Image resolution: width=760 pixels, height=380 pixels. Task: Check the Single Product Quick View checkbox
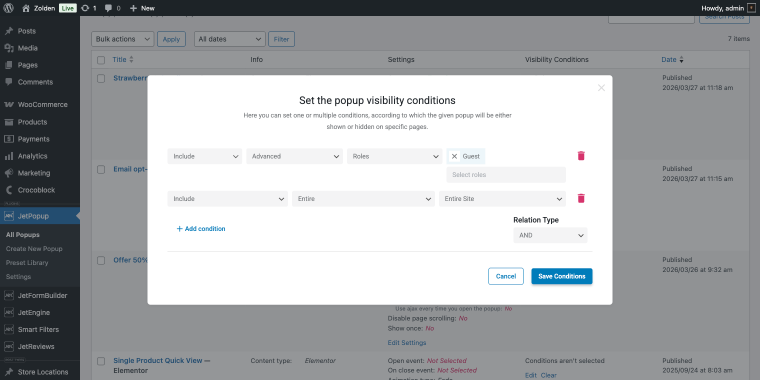(101, 361)
